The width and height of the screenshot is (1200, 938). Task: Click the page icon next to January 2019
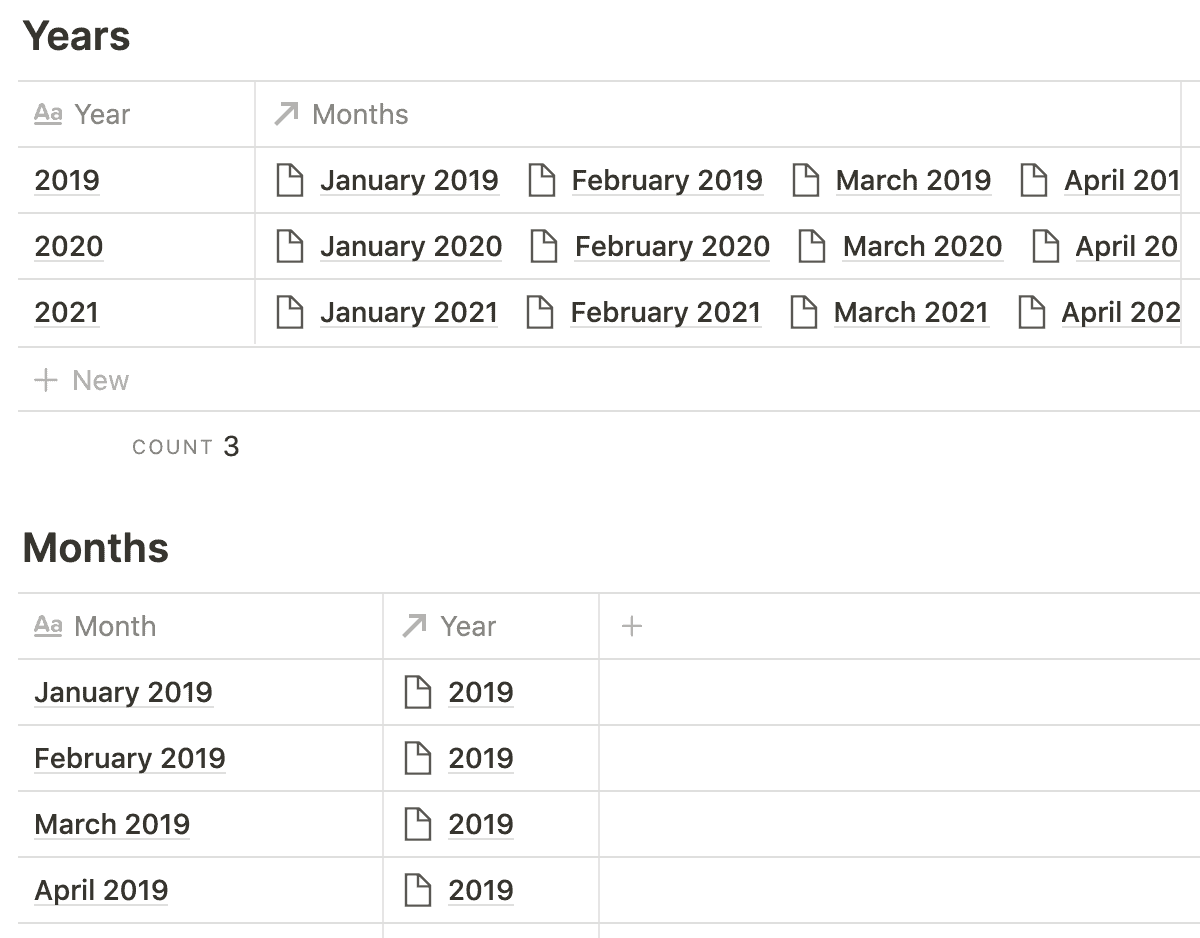(x=291, y=180)
